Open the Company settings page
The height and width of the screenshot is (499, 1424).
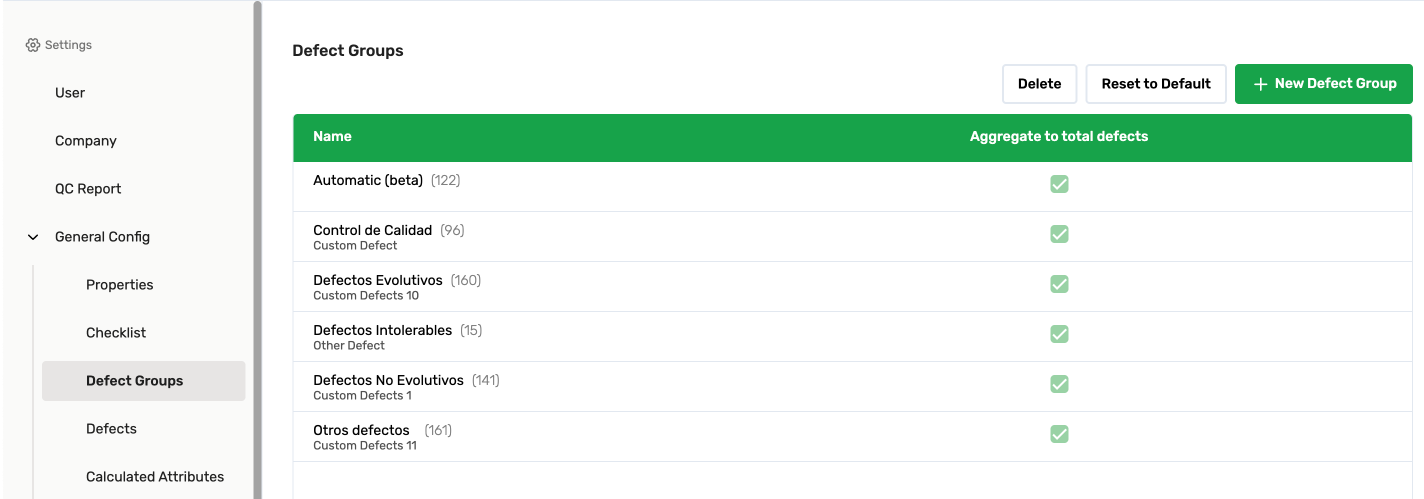tap(86, 141)
